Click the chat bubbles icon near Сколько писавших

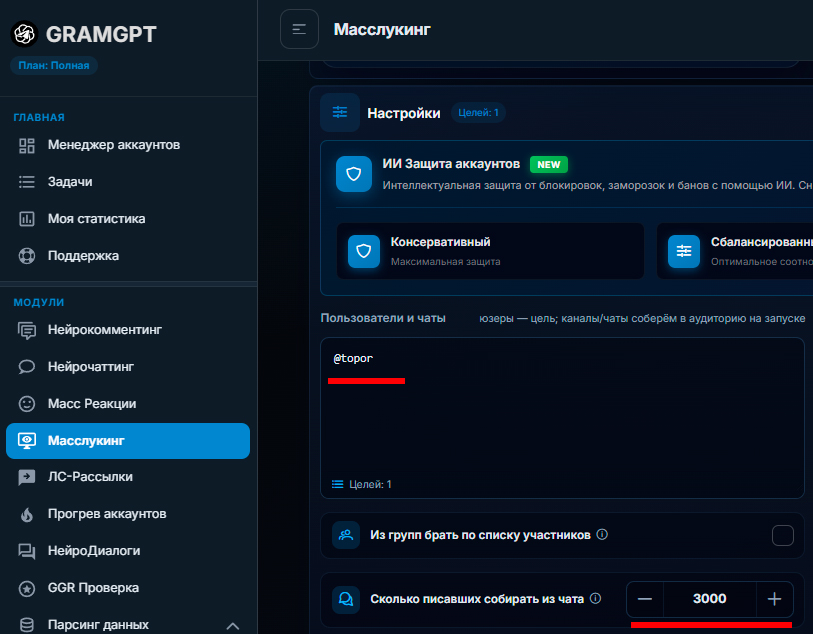coord(346,599)
